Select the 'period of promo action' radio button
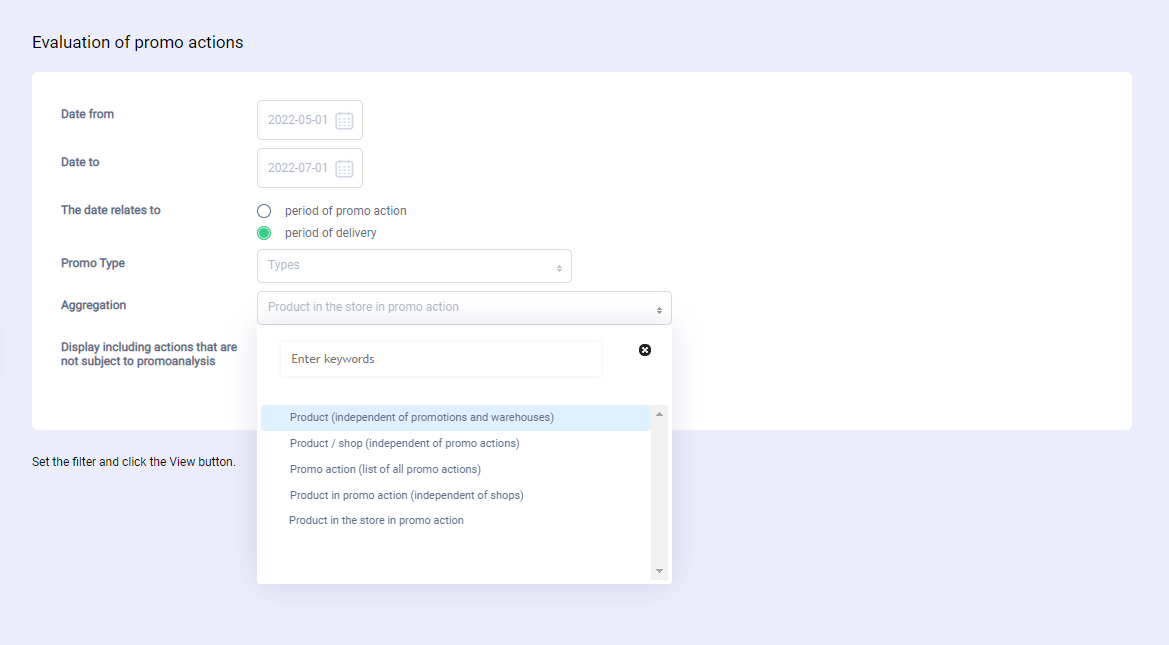Screen dimensions: 1169x645 [x=264, y=211]
